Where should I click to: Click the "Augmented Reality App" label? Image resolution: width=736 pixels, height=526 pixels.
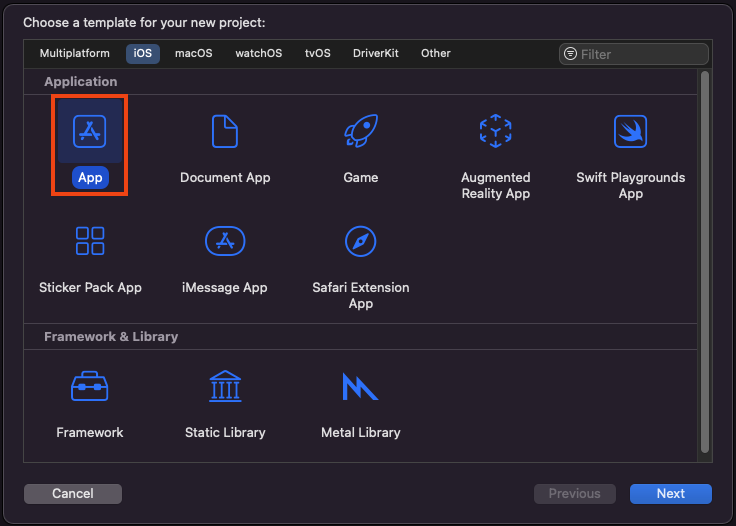495,186
